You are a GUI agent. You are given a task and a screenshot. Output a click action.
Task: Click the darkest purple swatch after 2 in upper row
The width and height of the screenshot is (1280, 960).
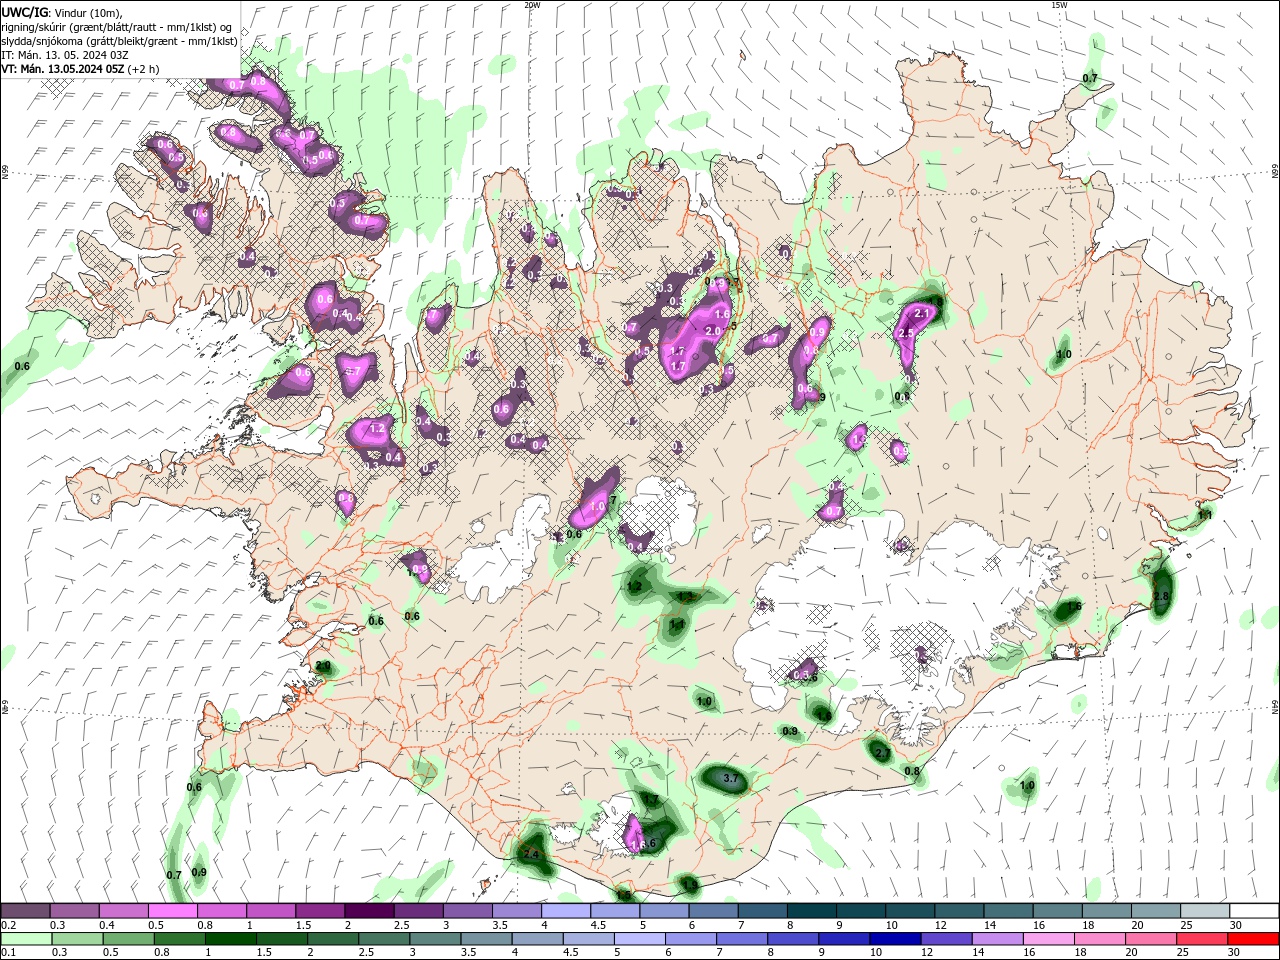pyautogui.click(x=369, y=911)
